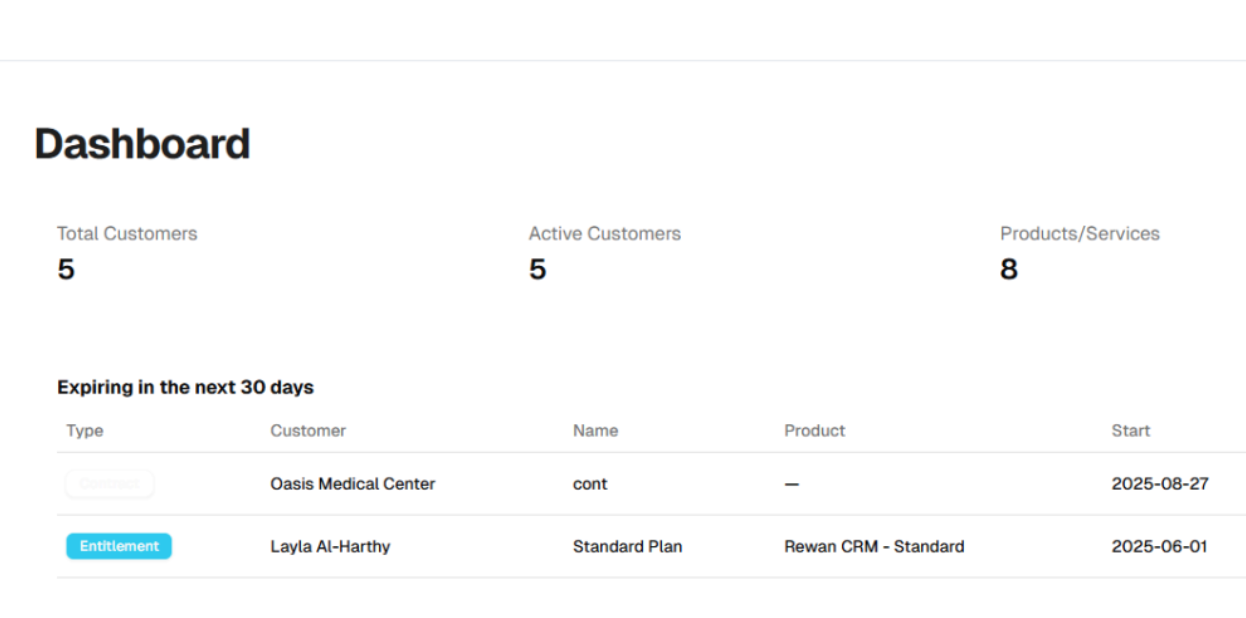Sort by the Name column header
The width and height of the screenshot is (1246, 618).
click(595, 431)
